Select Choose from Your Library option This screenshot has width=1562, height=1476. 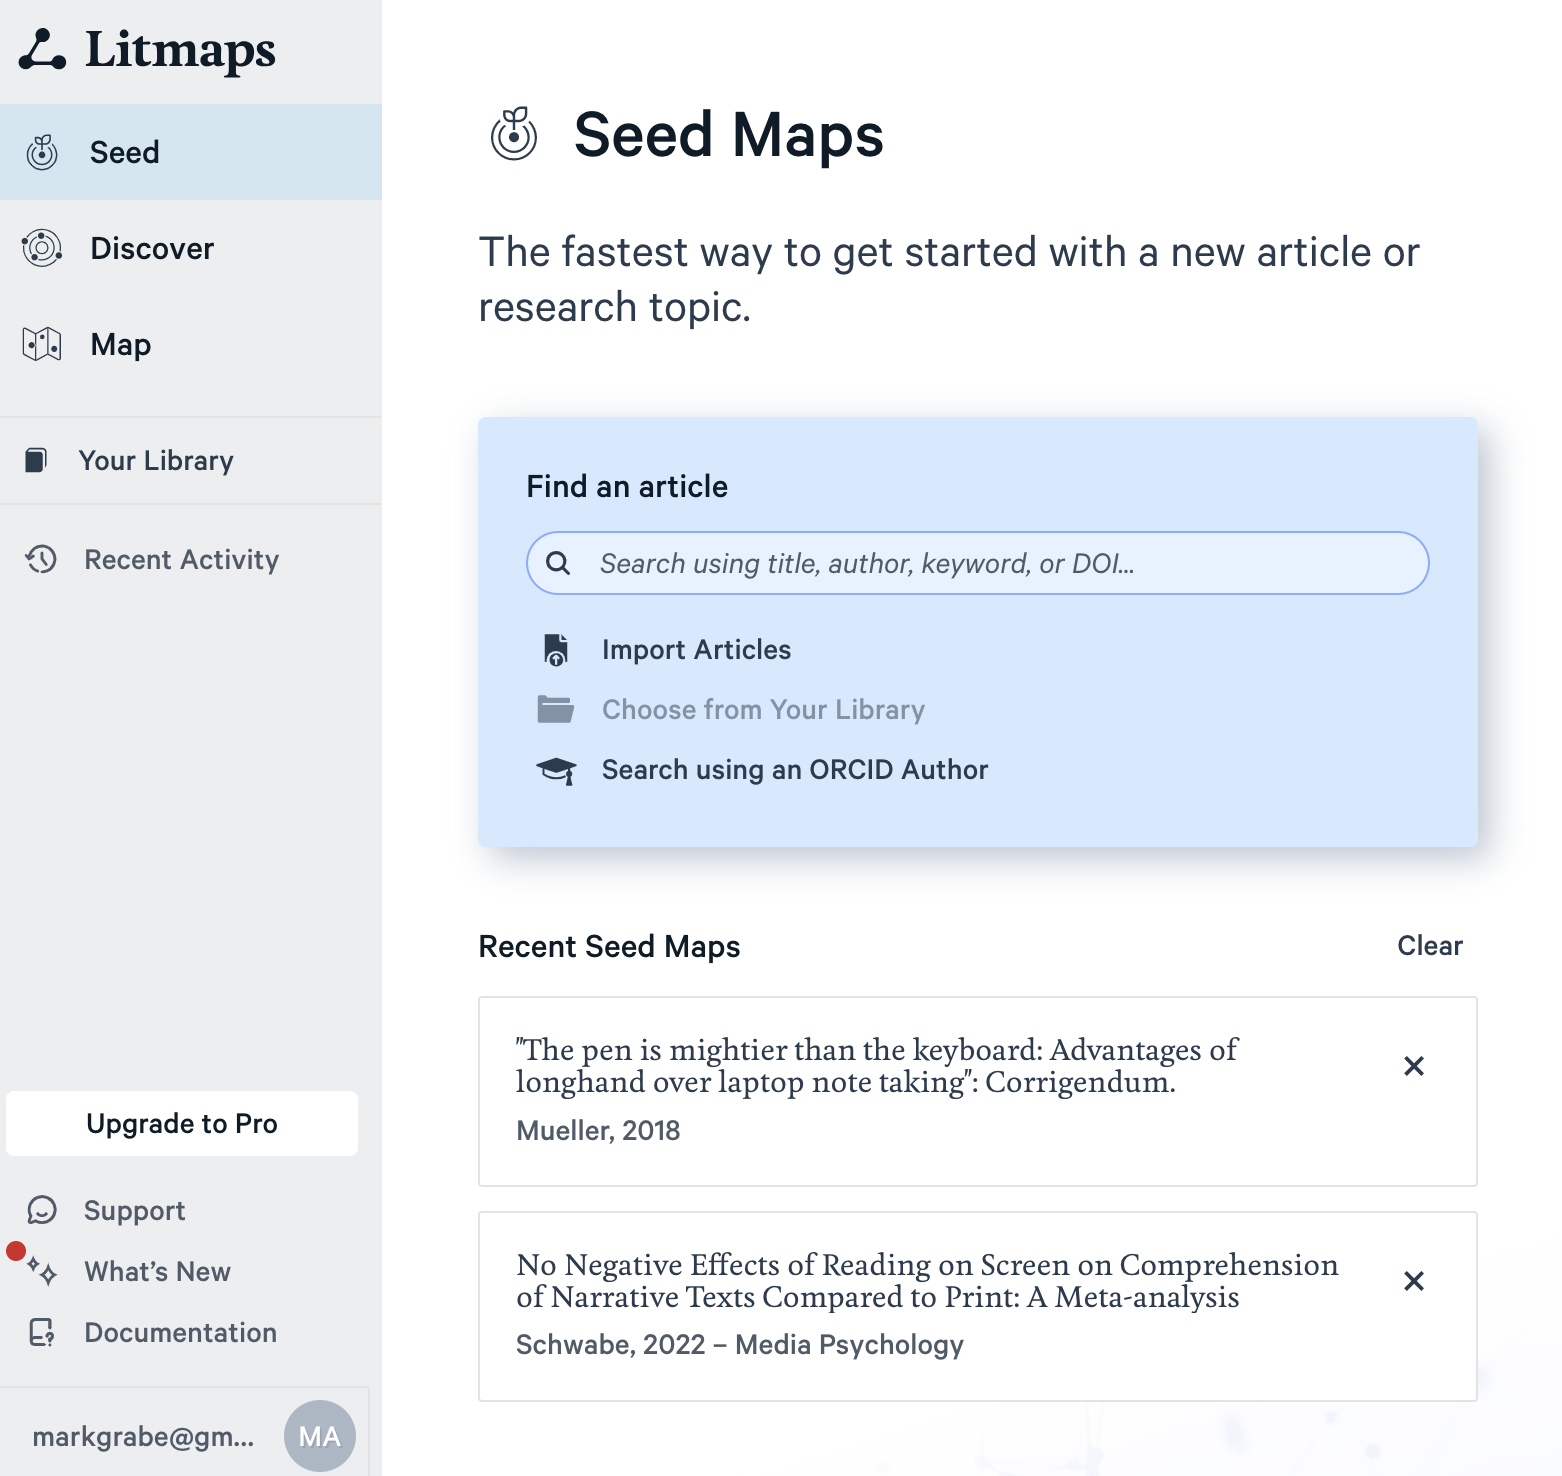tap(763, 710)
